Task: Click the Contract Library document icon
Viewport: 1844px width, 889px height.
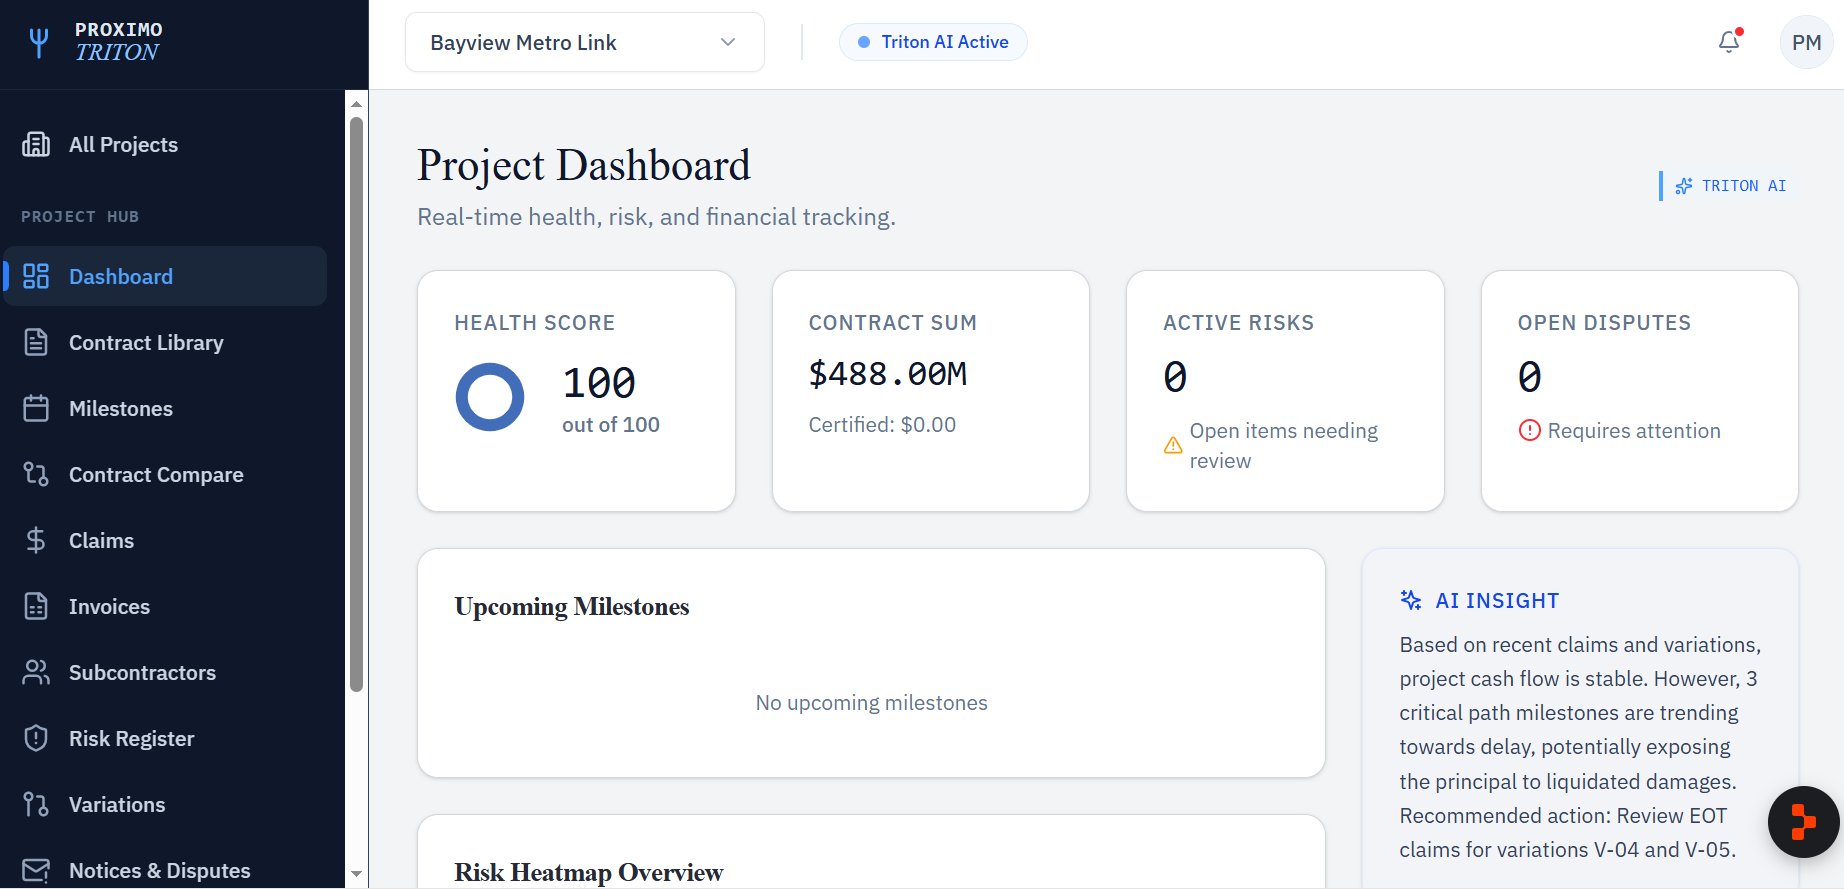Action: click(36, 343)
